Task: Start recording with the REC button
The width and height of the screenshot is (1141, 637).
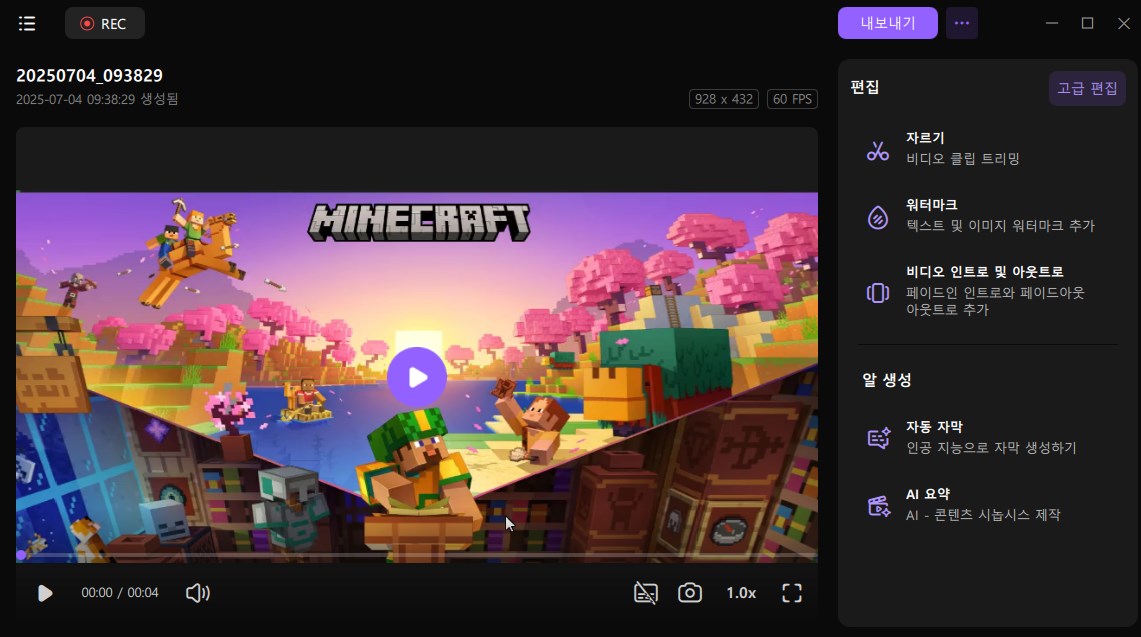Action: (104, 23)
